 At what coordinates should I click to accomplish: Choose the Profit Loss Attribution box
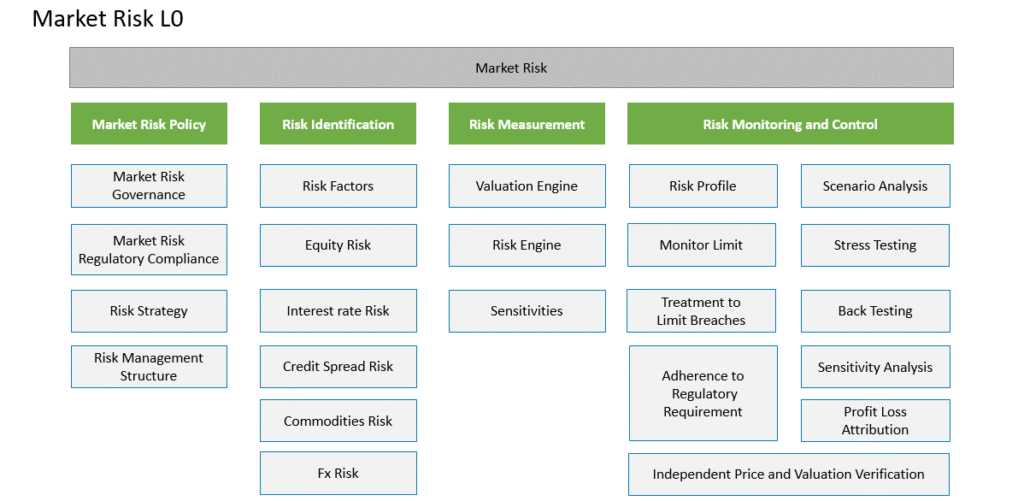[x=875, y=421]
